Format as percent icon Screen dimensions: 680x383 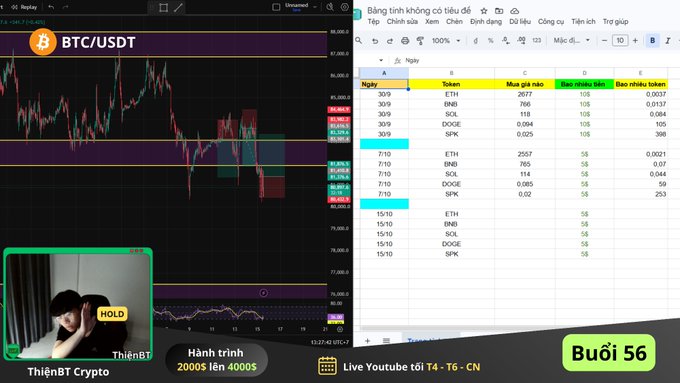click(x=490, y=41)
